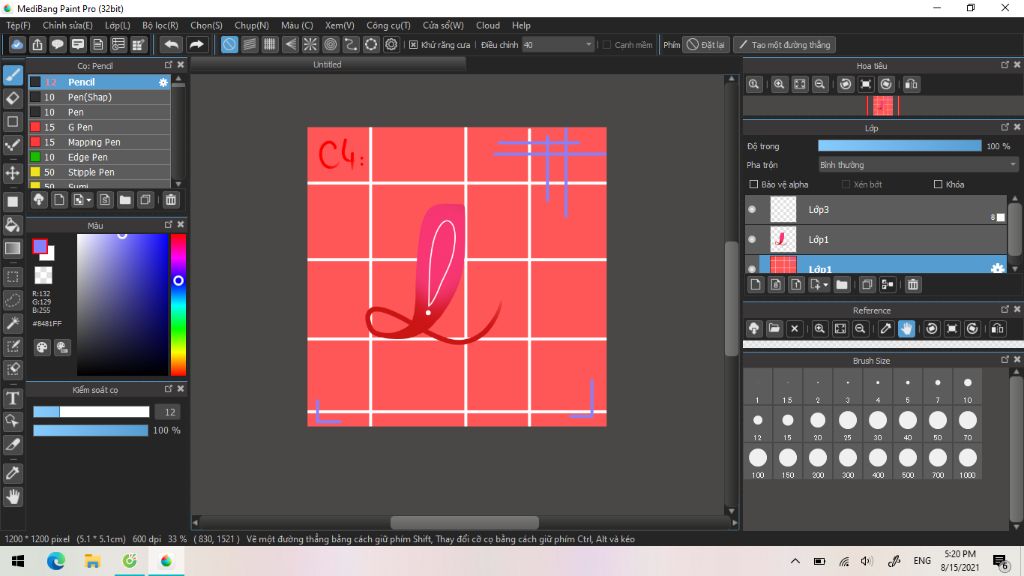Delete the layer with the Lớp trash icon
The image size is (1024, 576).
[913, 285]
